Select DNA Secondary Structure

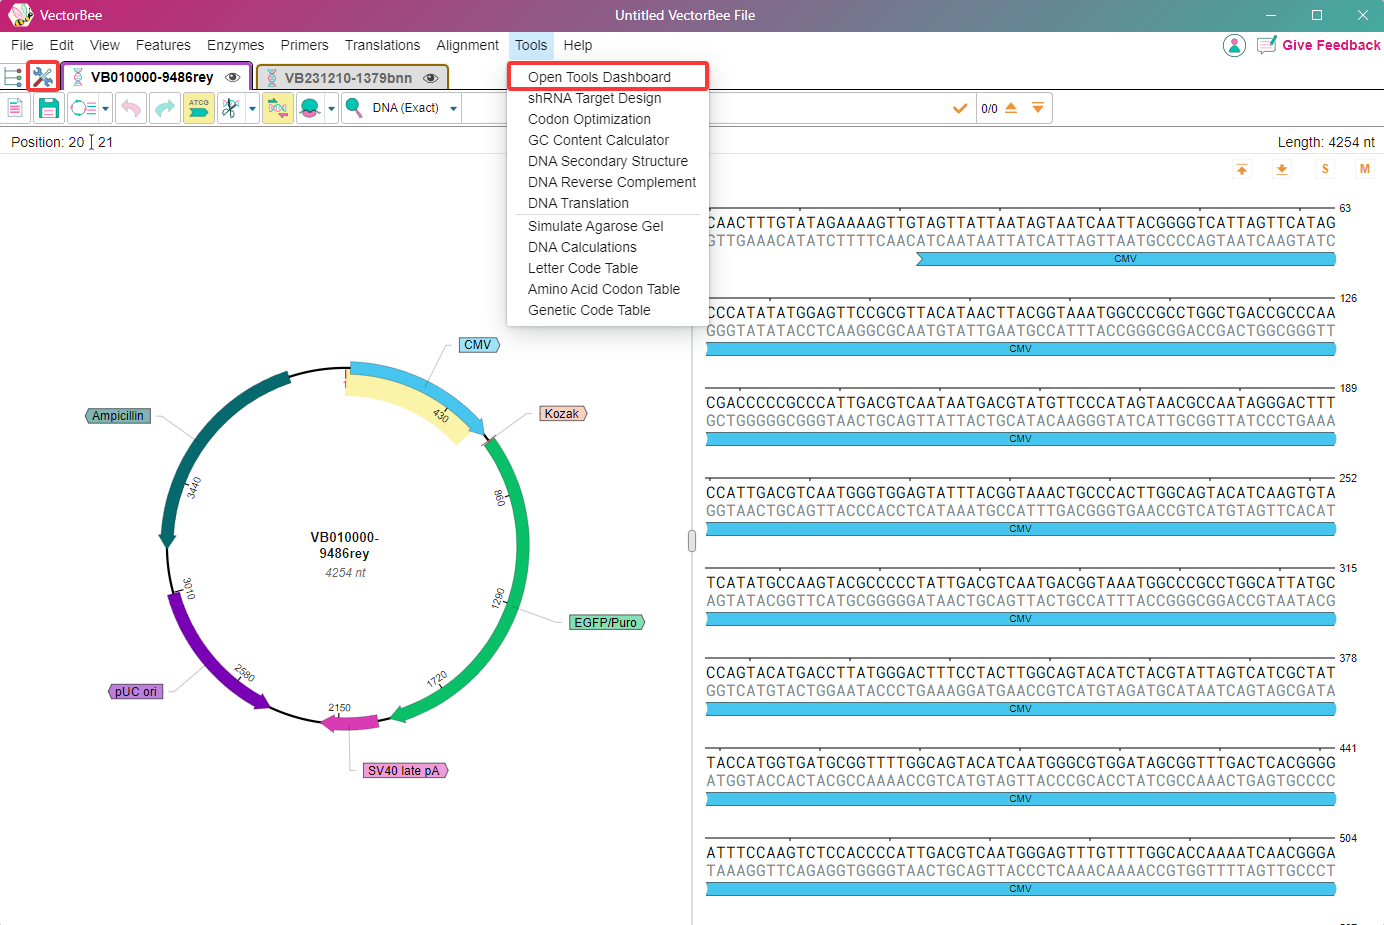(608, 161)
